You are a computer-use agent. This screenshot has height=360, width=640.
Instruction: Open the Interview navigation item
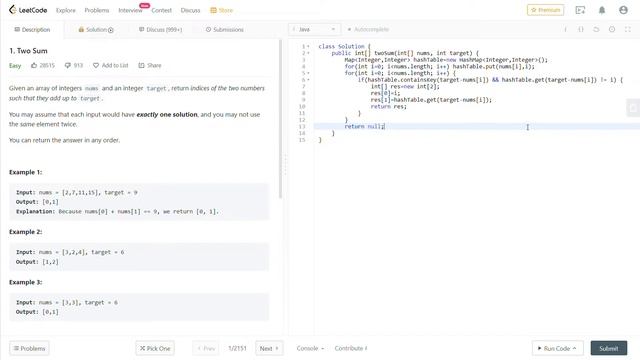coord(130,10)
